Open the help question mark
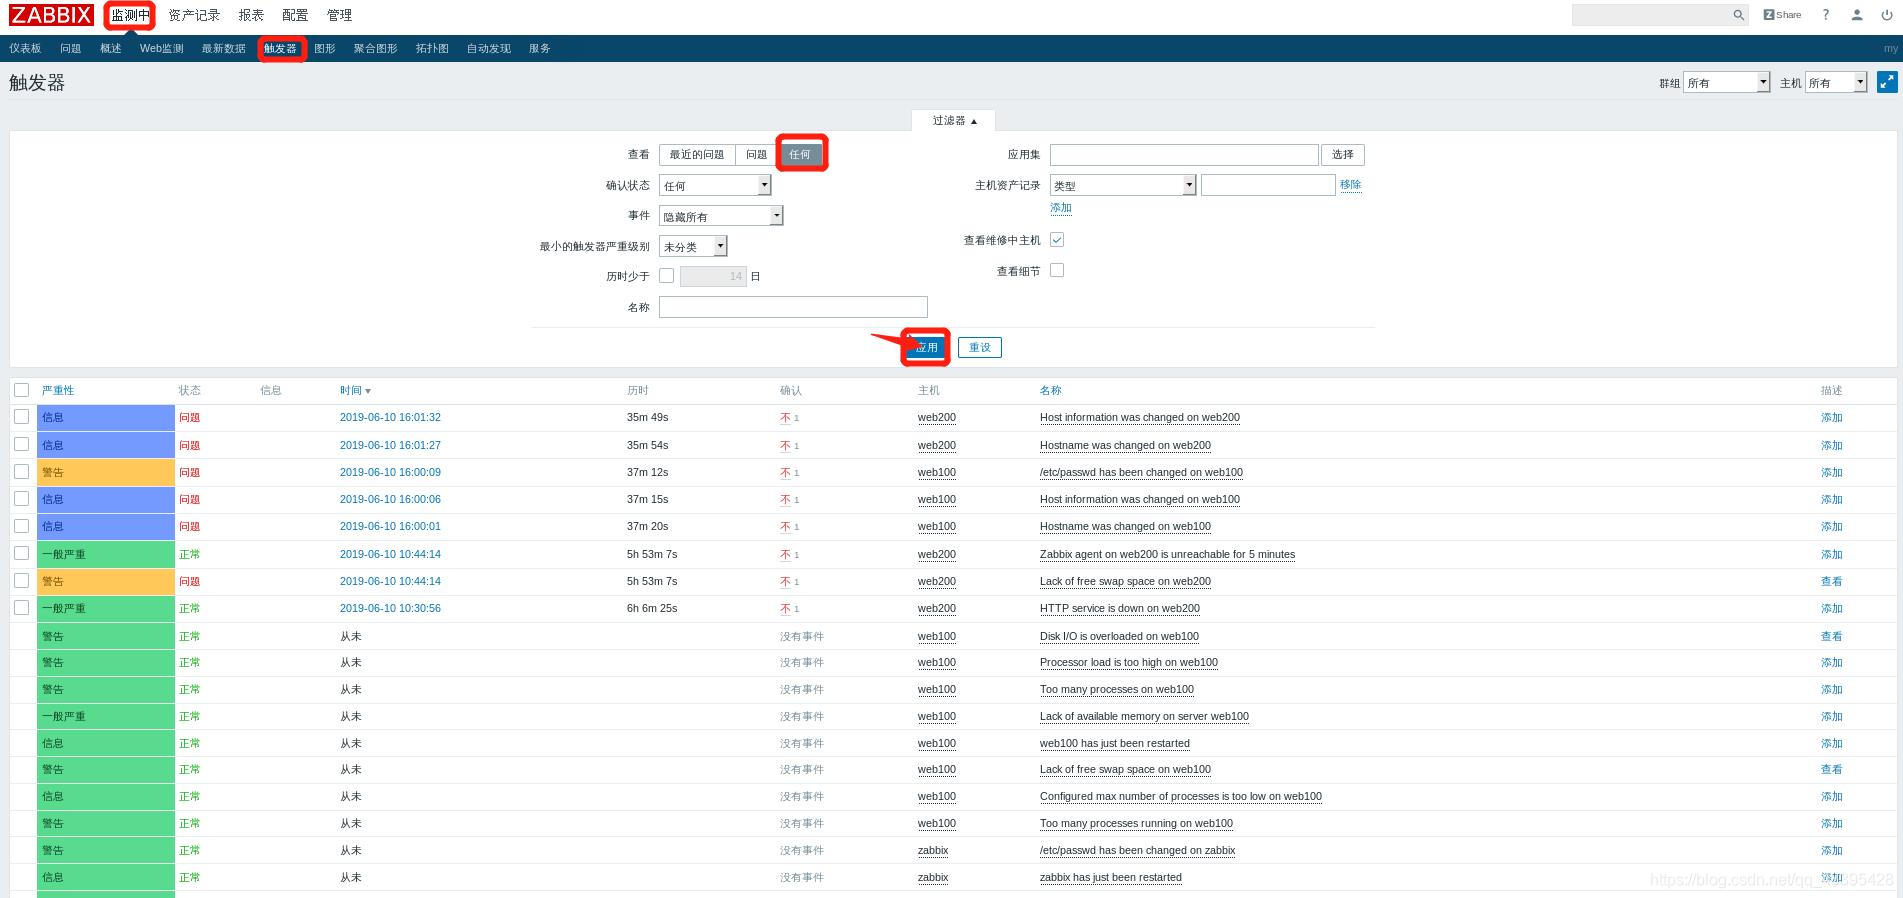This screenshot has width=1903, height=898. [1826, 15]
